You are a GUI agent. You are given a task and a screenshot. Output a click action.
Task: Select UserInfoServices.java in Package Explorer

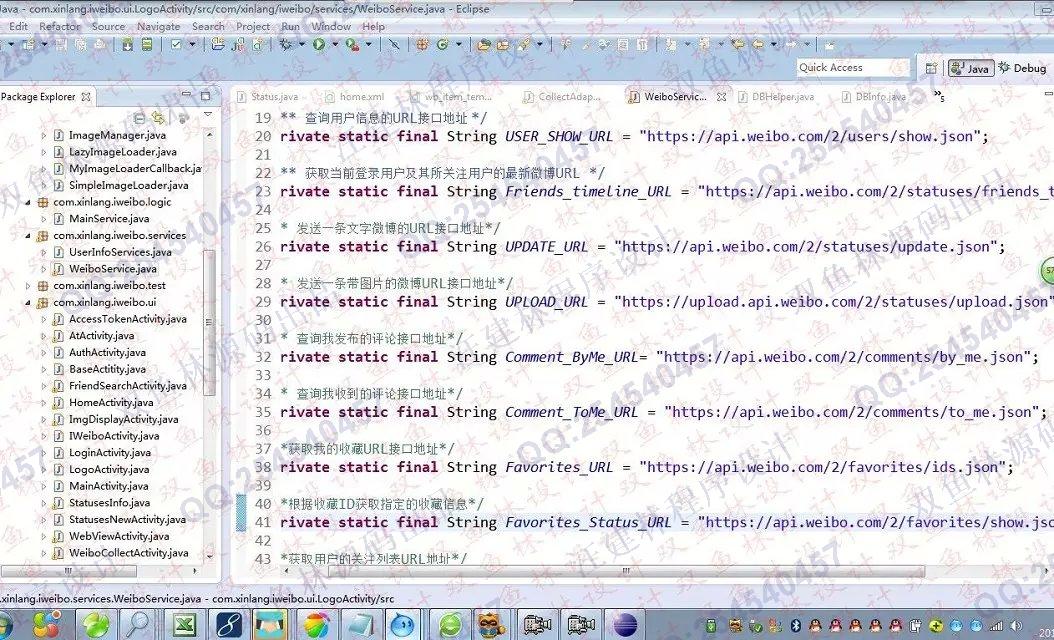coord(120,252)
